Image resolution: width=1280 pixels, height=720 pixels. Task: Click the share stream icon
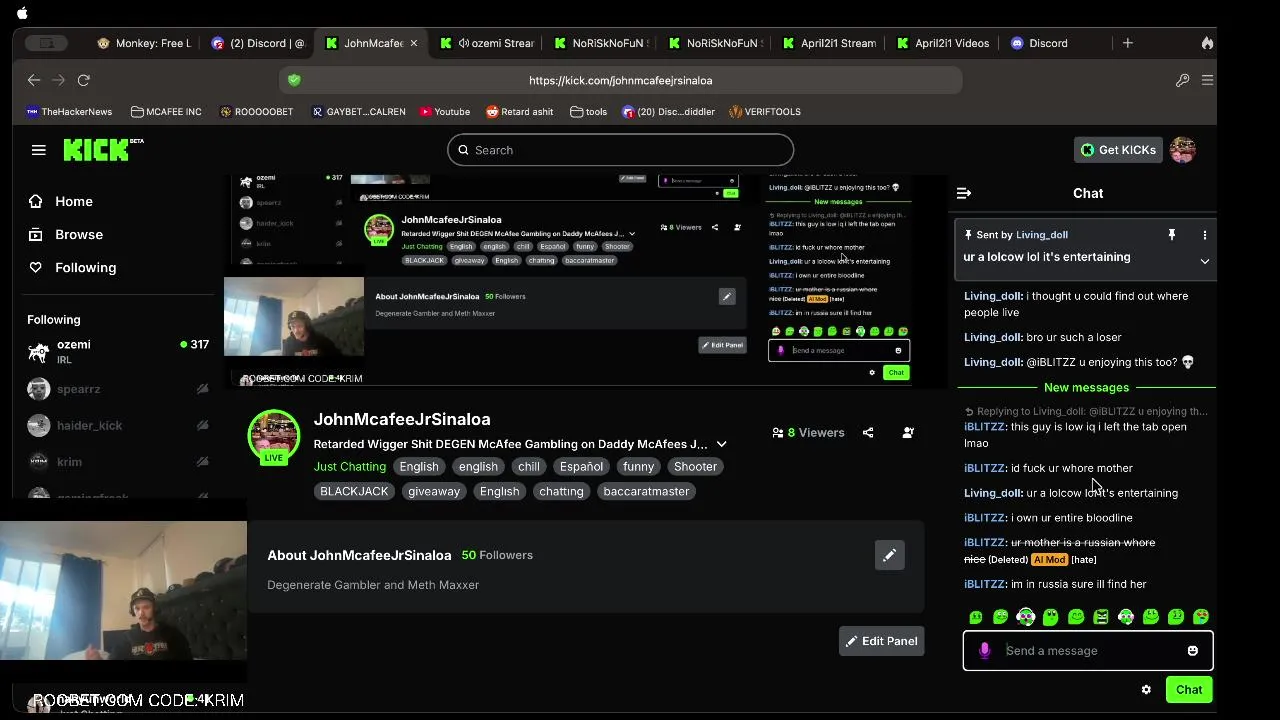click(868, 433)
